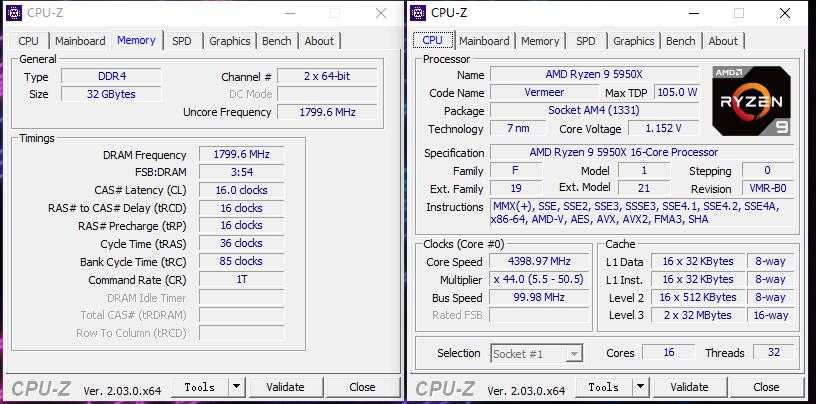Click the tRAS 36 clocks value
Image resolution: width=816 pixels, height=404 pixels.
pos(241,243)
